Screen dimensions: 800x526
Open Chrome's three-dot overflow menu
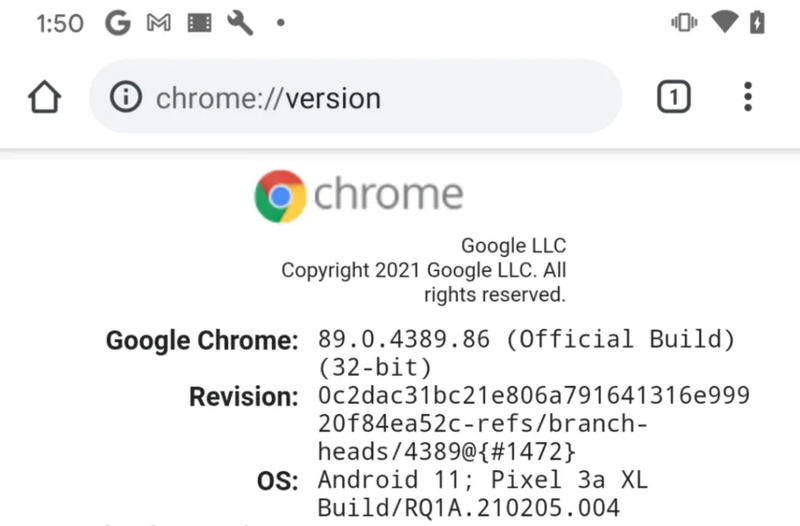coord(747,96)
